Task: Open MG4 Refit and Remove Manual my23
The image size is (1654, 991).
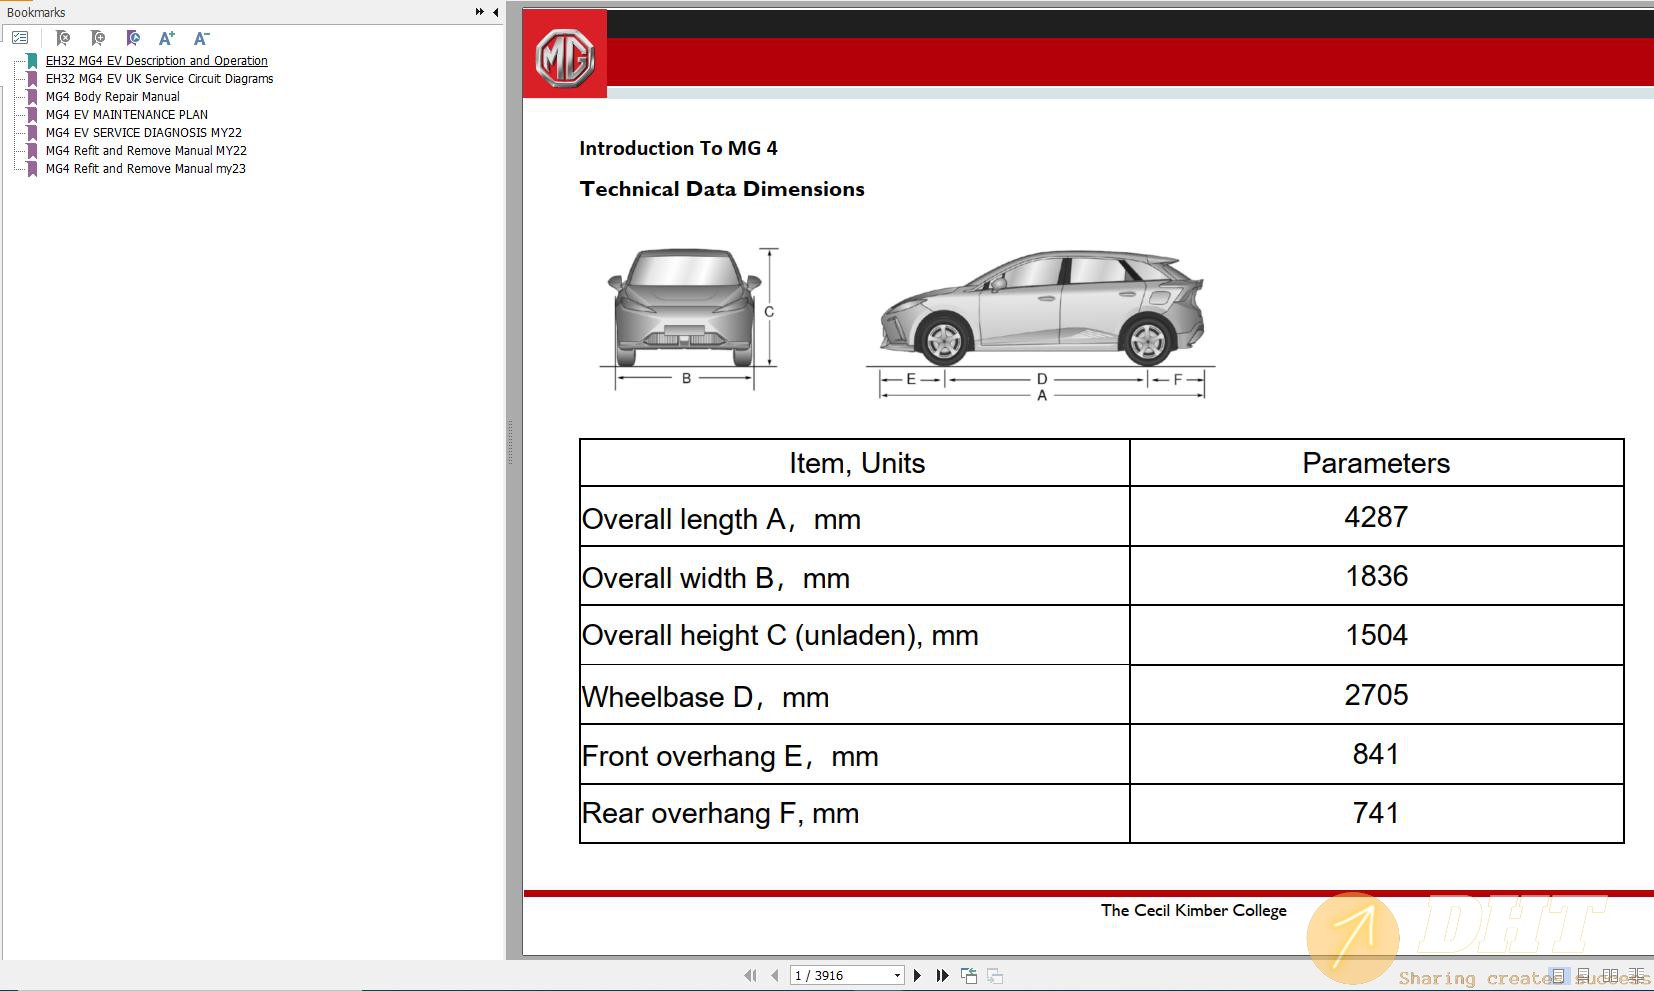Action: (145, 169)
